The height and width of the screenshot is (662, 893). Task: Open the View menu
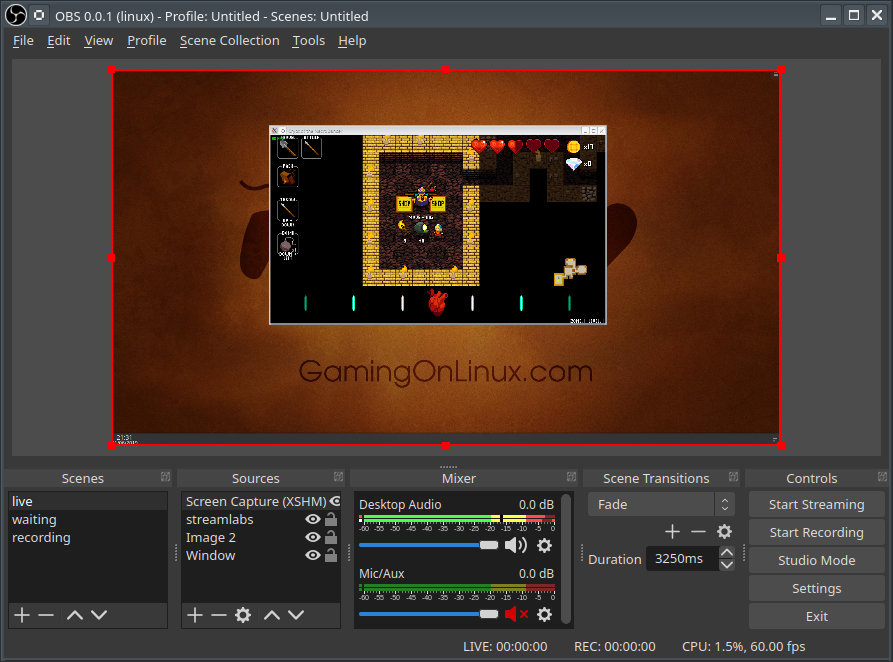(x=99, y=40)
